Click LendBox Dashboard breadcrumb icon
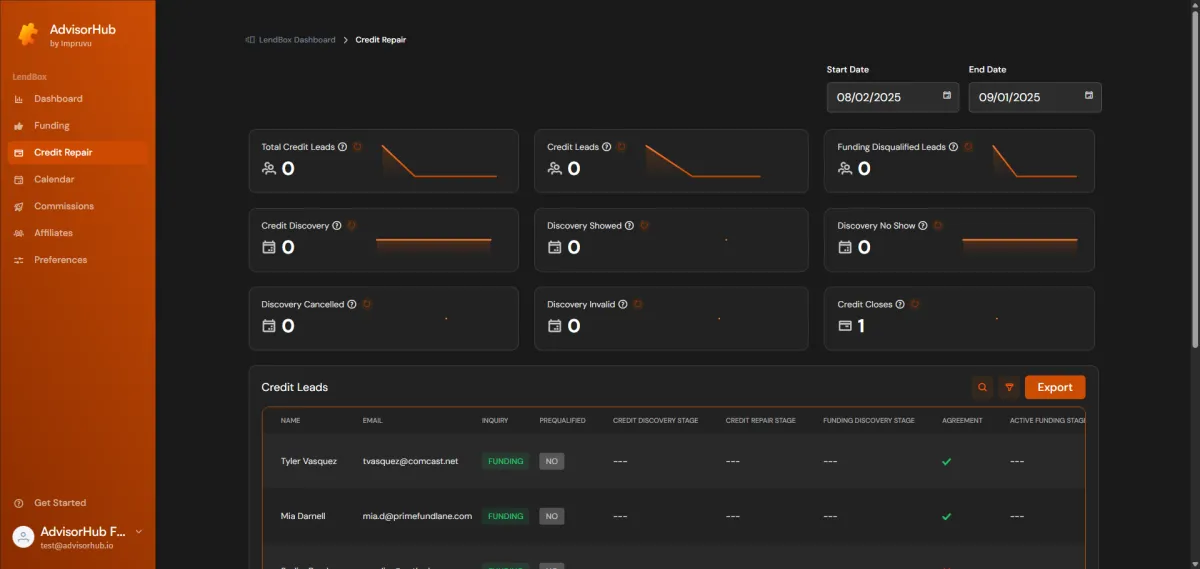This screenshot has width=1200, height=569. 250,40
